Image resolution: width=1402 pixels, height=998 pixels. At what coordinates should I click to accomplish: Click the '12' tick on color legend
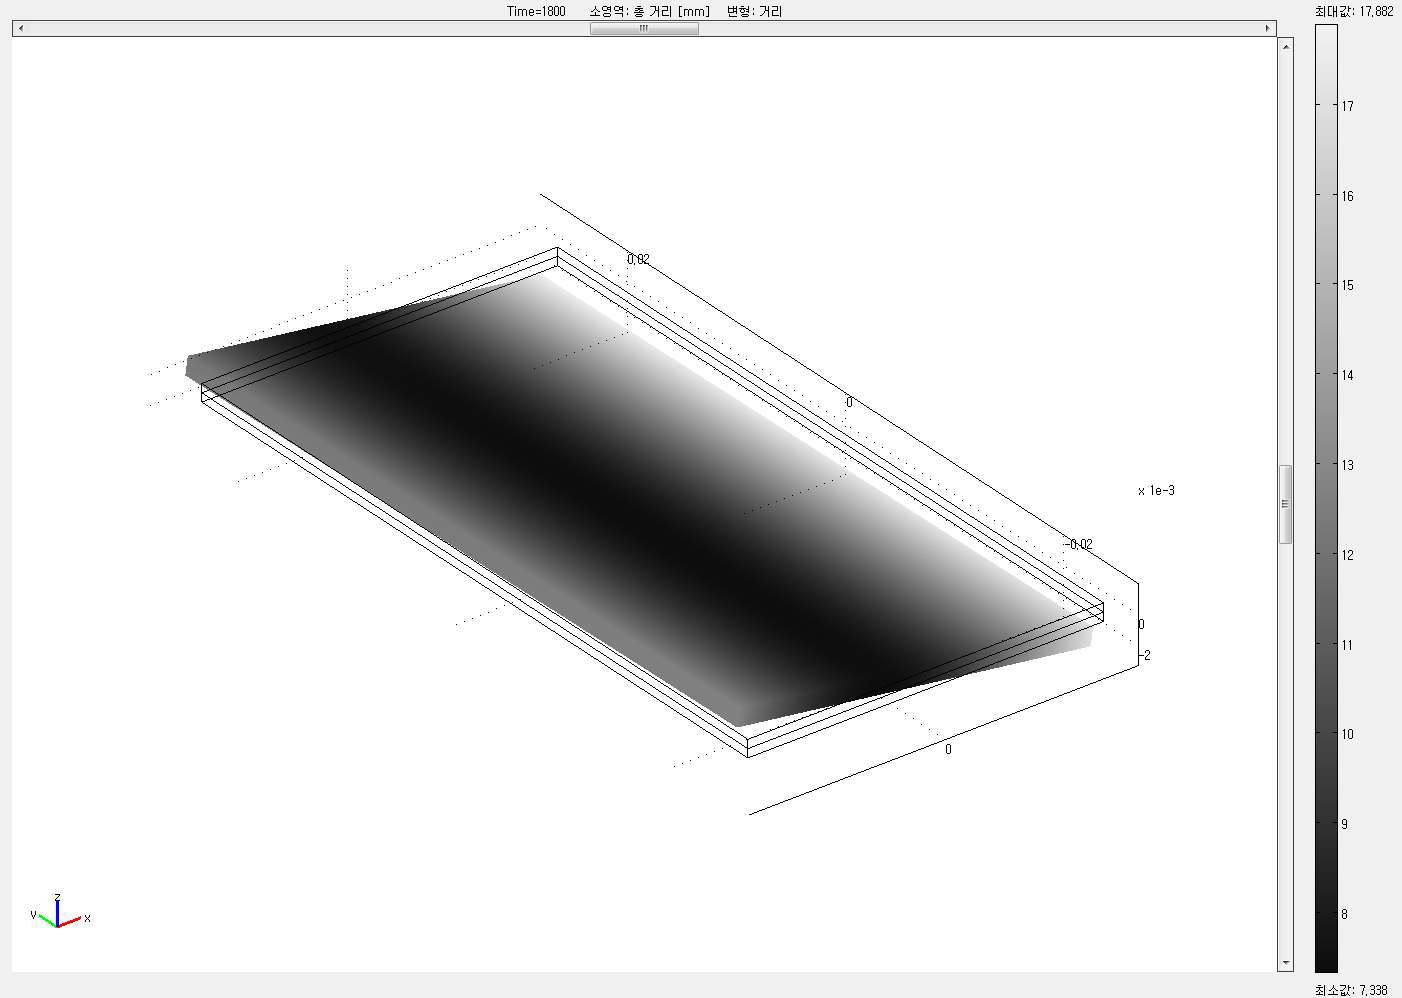pos(1348,555)
